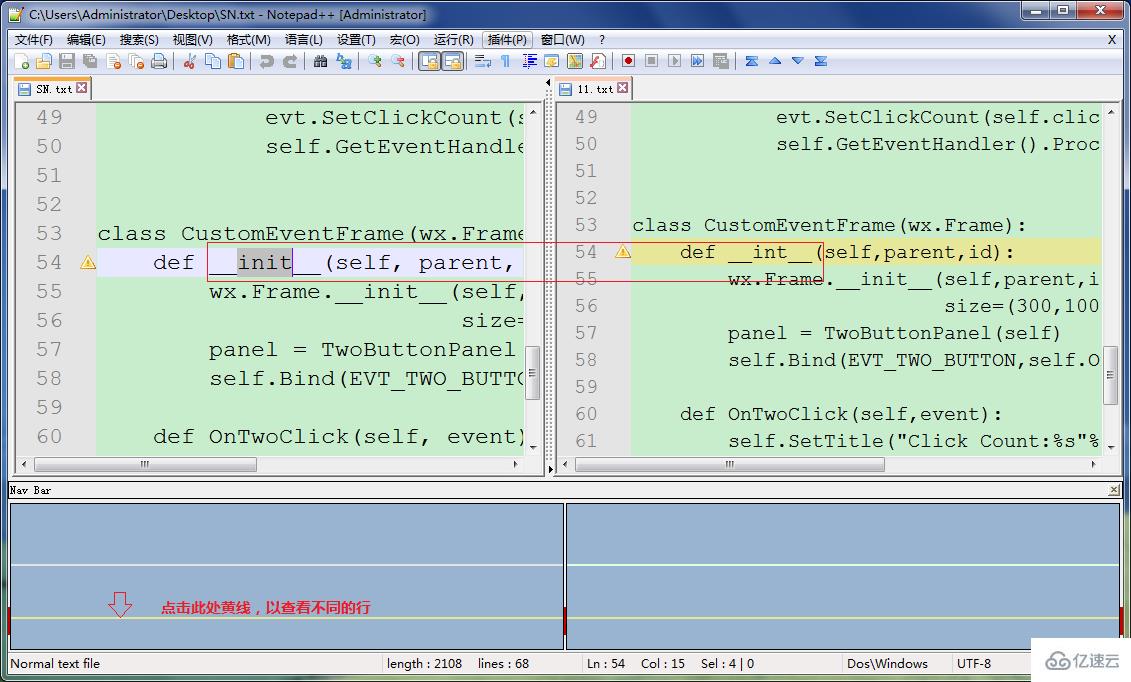Click the Zoom Out magnifier icon

point(397,61)
